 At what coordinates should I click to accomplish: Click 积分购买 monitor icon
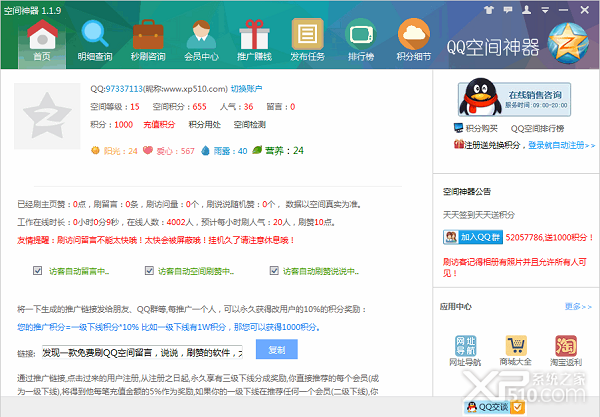pyautogui.click(x=458, y=128)
